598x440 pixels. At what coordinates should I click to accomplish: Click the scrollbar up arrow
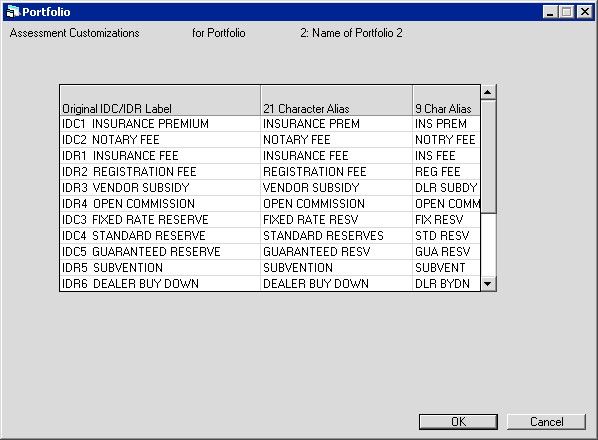click(488, 92)
